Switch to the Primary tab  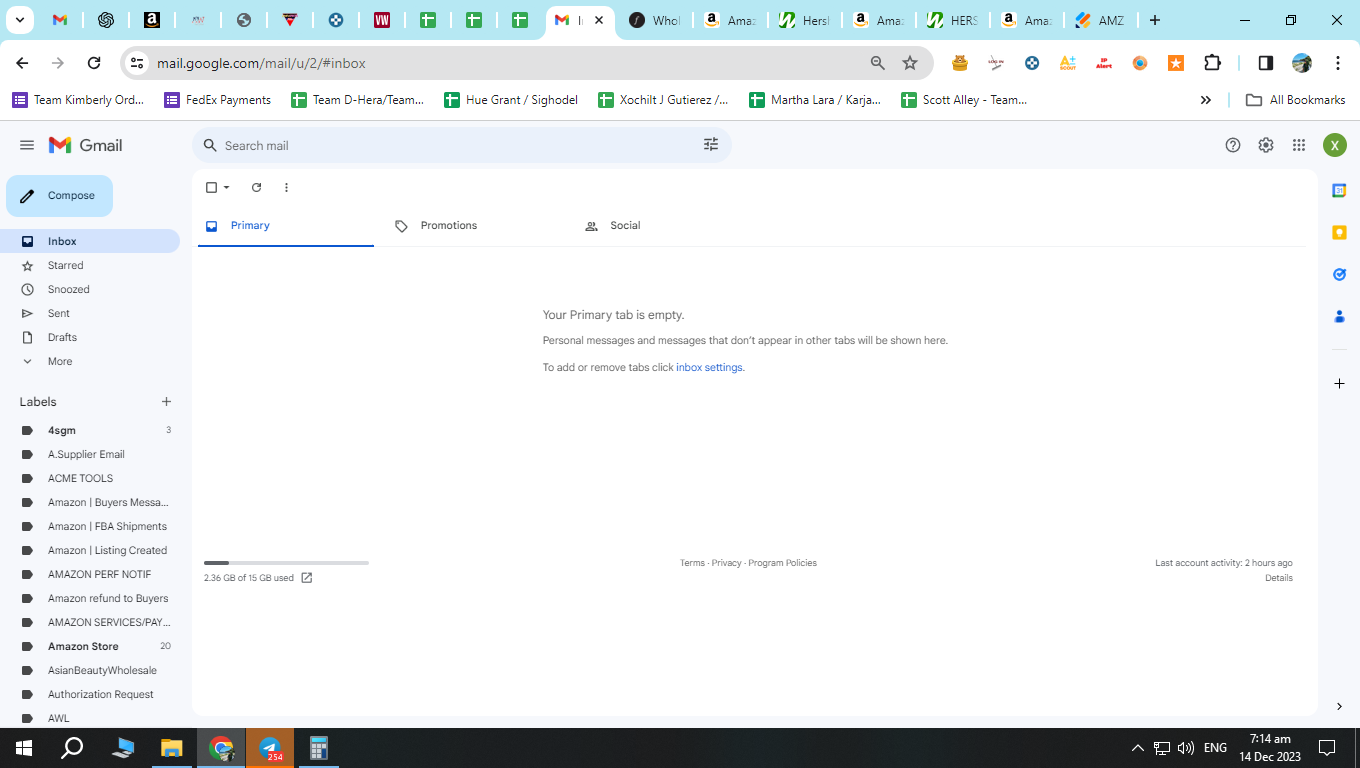286,226
